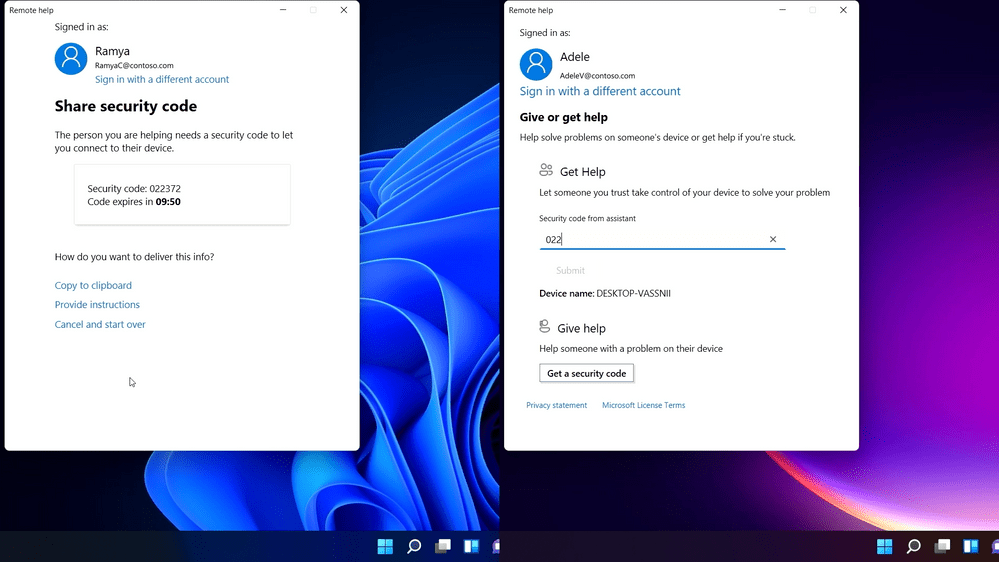Image resolution: width=999 pixels, height=562 pixels.
Task: Open Teams Chat icon on Ramya's taskbar
Action: (x=495, y=546)
